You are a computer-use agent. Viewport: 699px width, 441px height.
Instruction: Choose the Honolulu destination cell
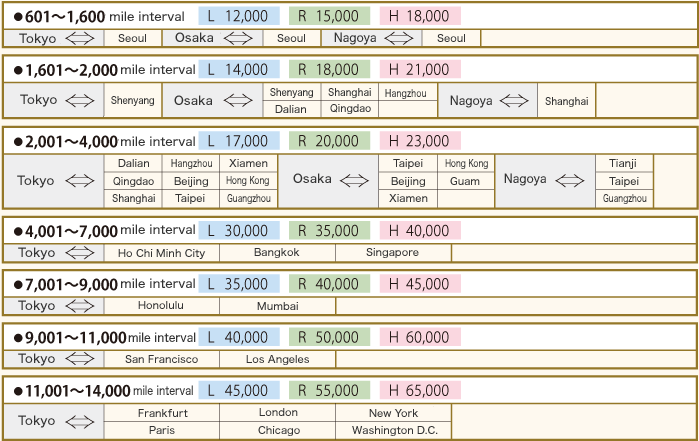[x=161, y=306]
